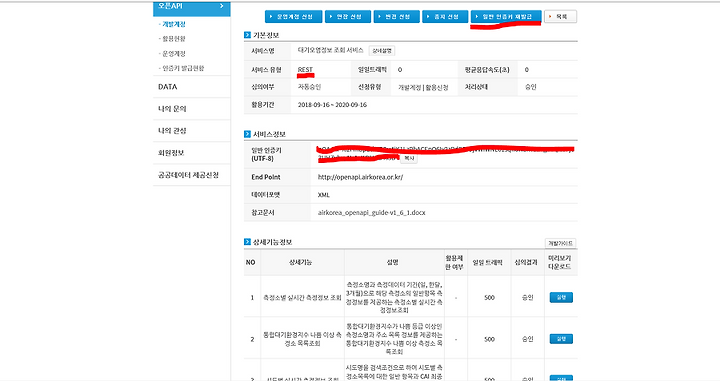Run 실행 for 통합대기환경지수 나쁨 이상 측정소 목록조회

(561, 339)
